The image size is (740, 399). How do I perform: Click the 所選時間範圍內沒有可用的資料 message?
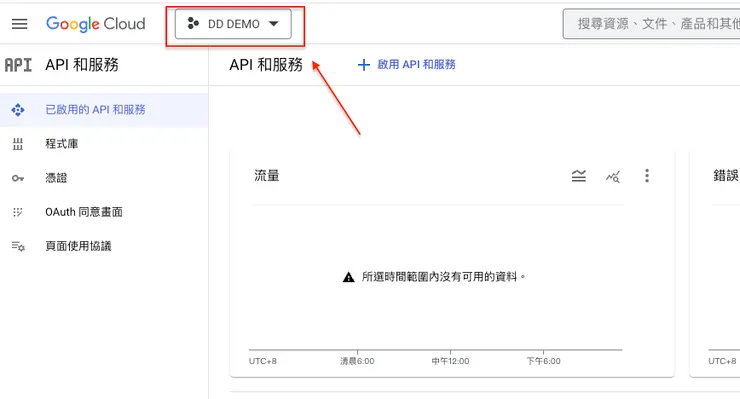[444, 277]
